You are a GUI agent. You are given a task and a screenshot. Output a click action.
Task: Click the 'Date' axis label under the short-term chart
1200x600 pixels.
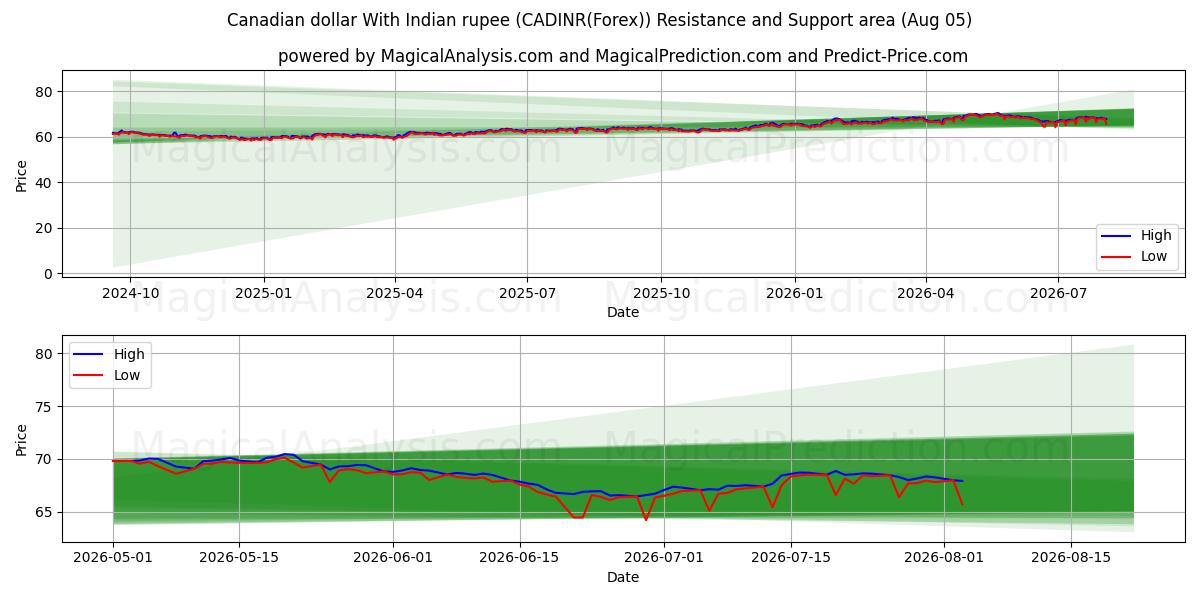click(623, 578)
